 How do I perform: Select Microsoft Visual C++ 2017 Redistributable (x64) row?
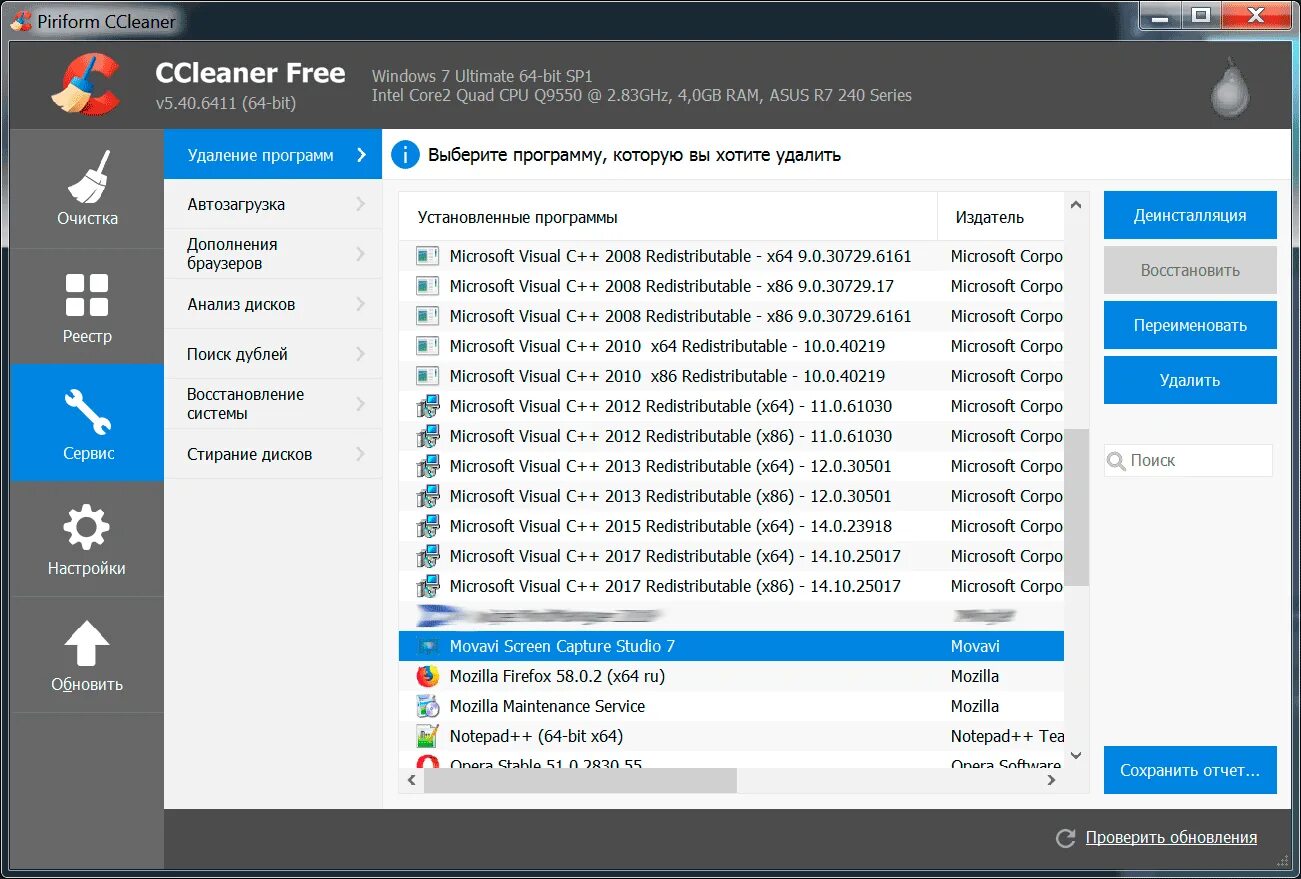731,556
